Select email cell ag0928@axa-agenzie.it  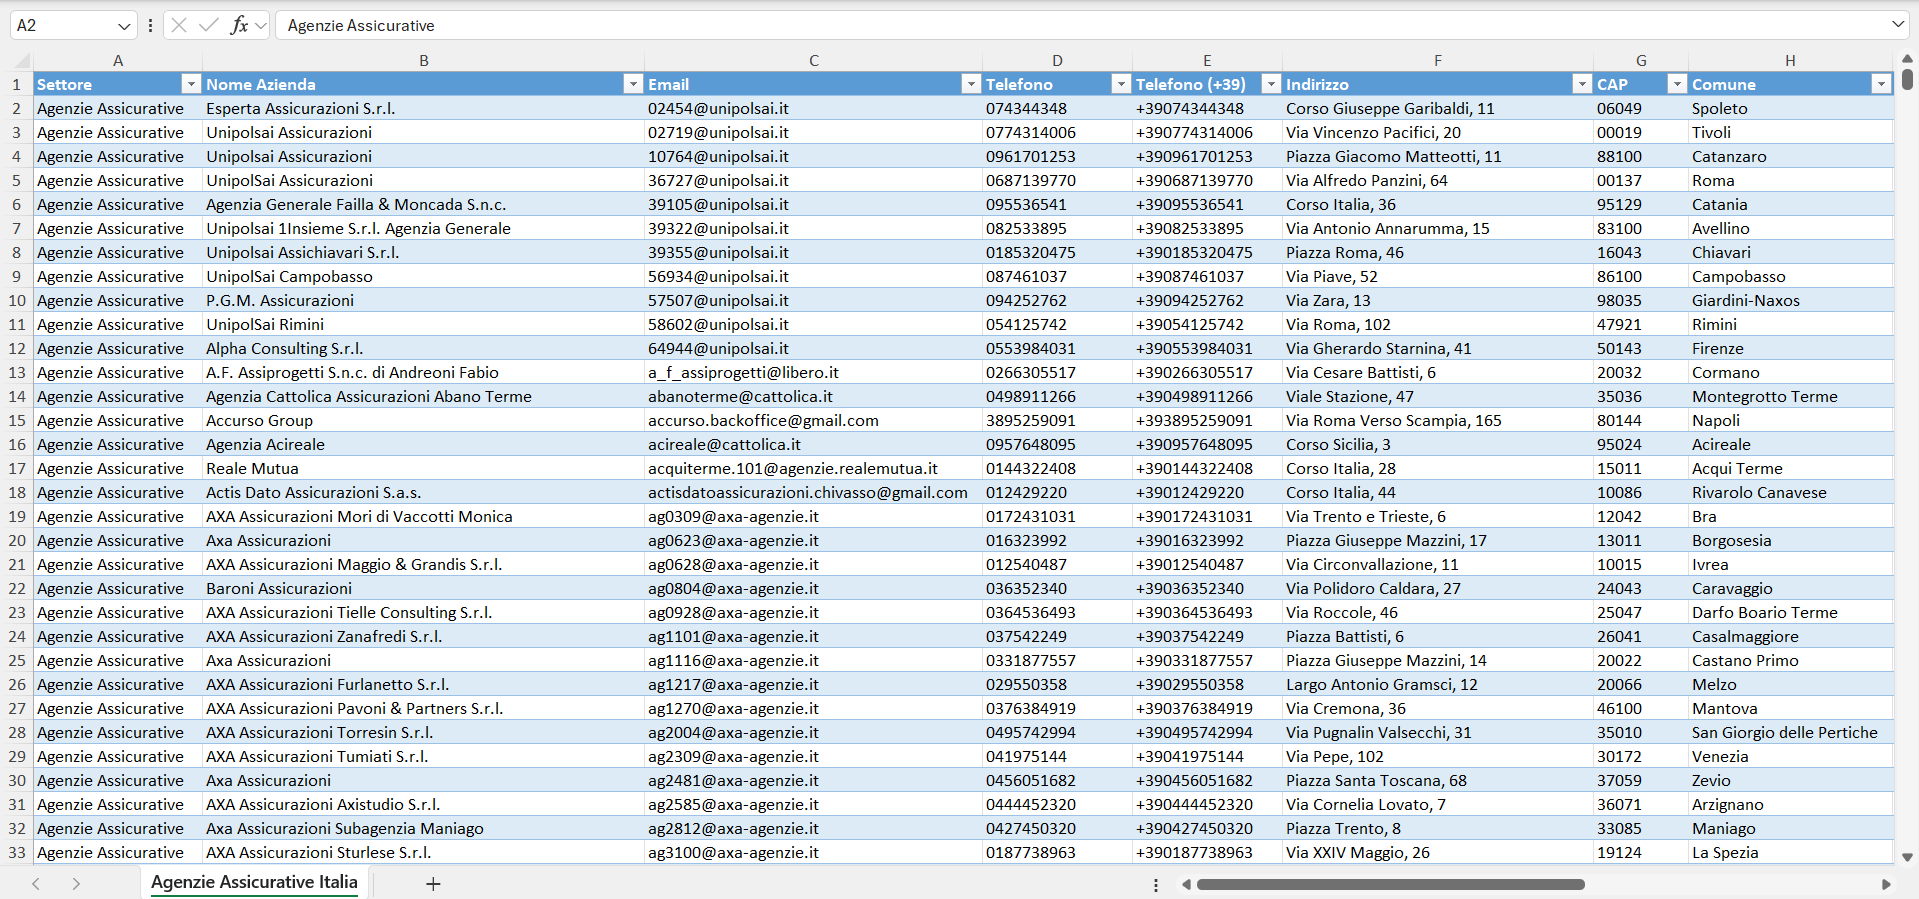(x=813, y=612)
